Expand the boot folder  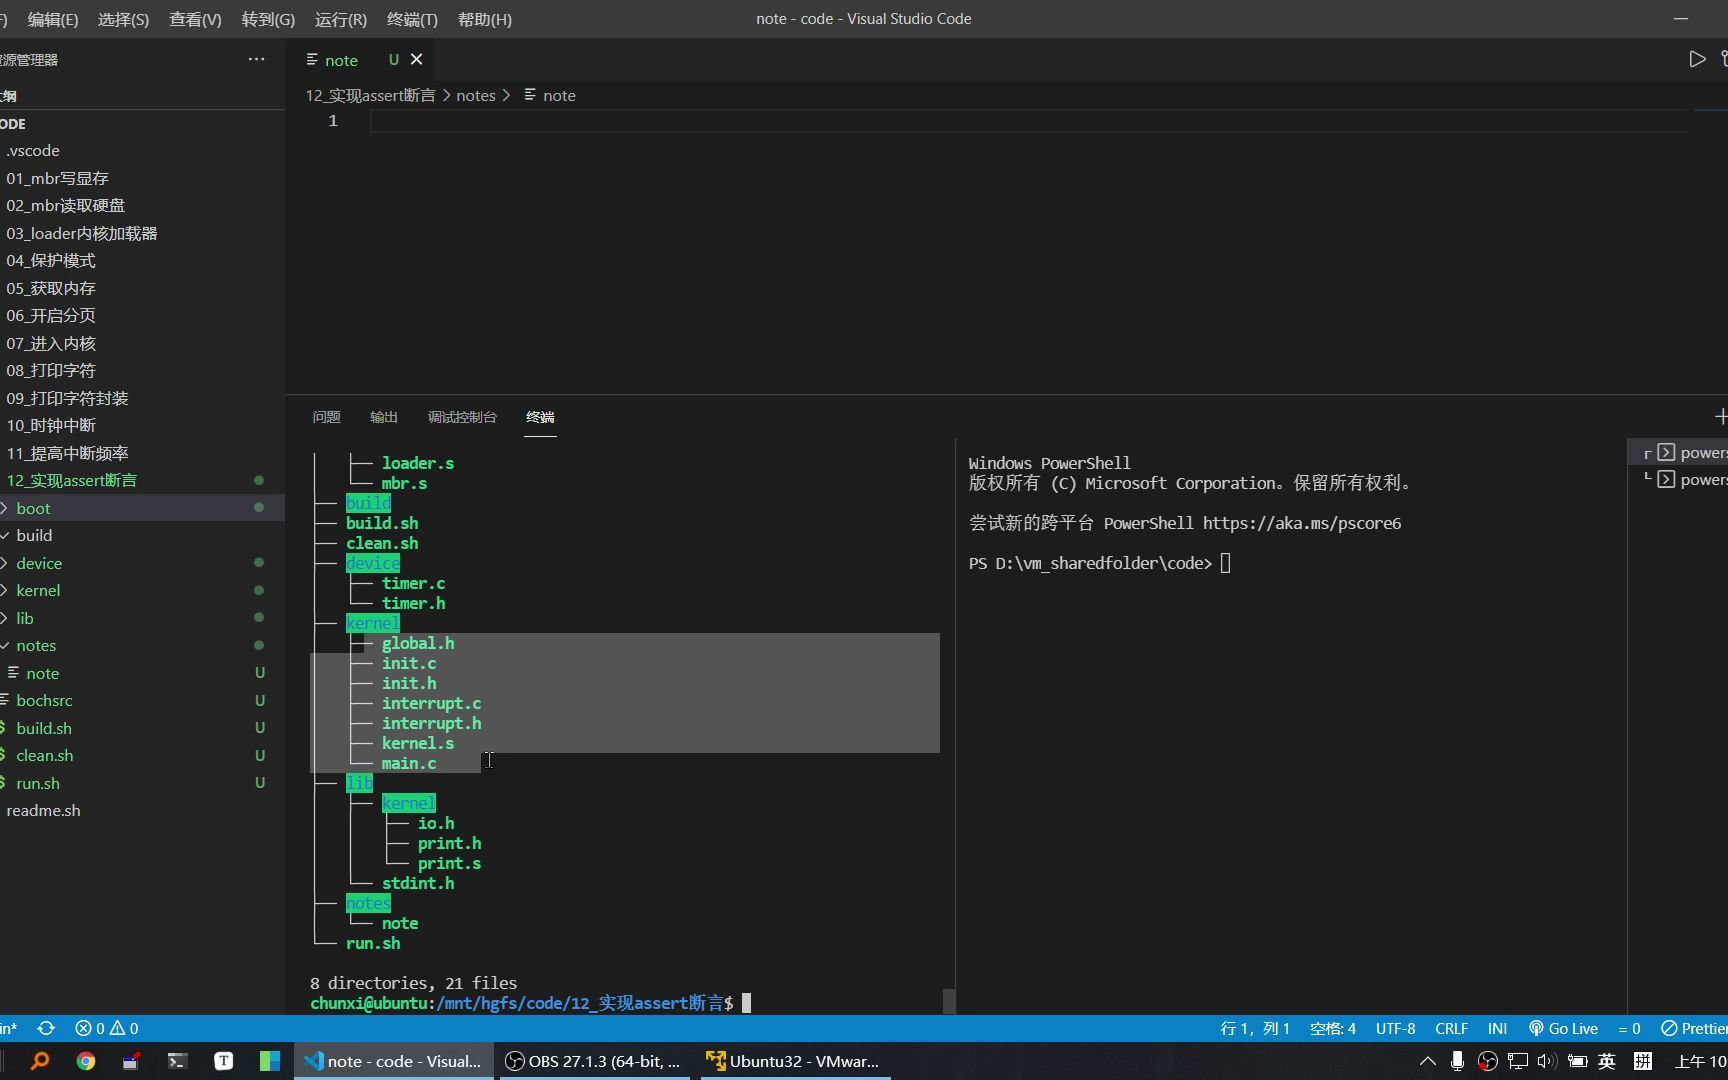(x=142, y=508)
